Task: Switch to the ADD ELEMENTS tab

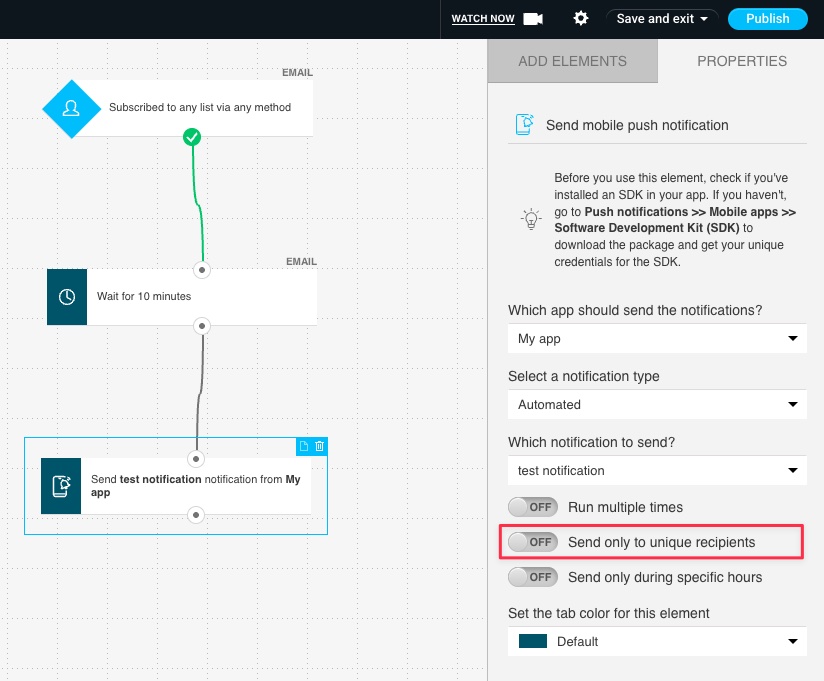Action: tap(572, 61)
